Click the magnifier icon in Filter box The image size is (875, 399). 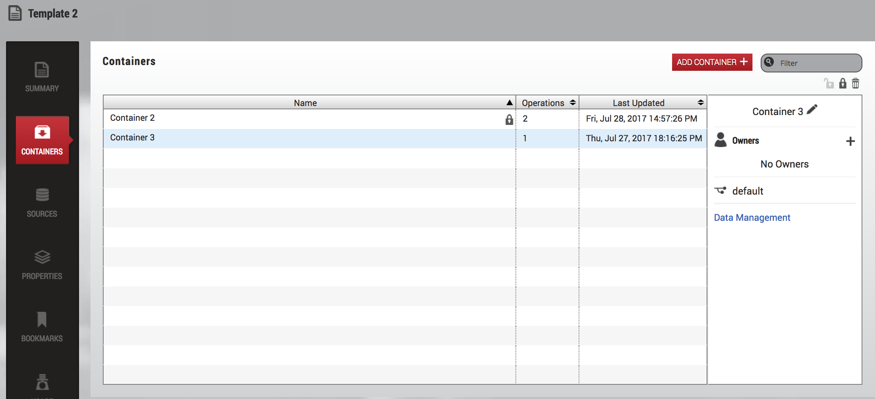(770, 63)
